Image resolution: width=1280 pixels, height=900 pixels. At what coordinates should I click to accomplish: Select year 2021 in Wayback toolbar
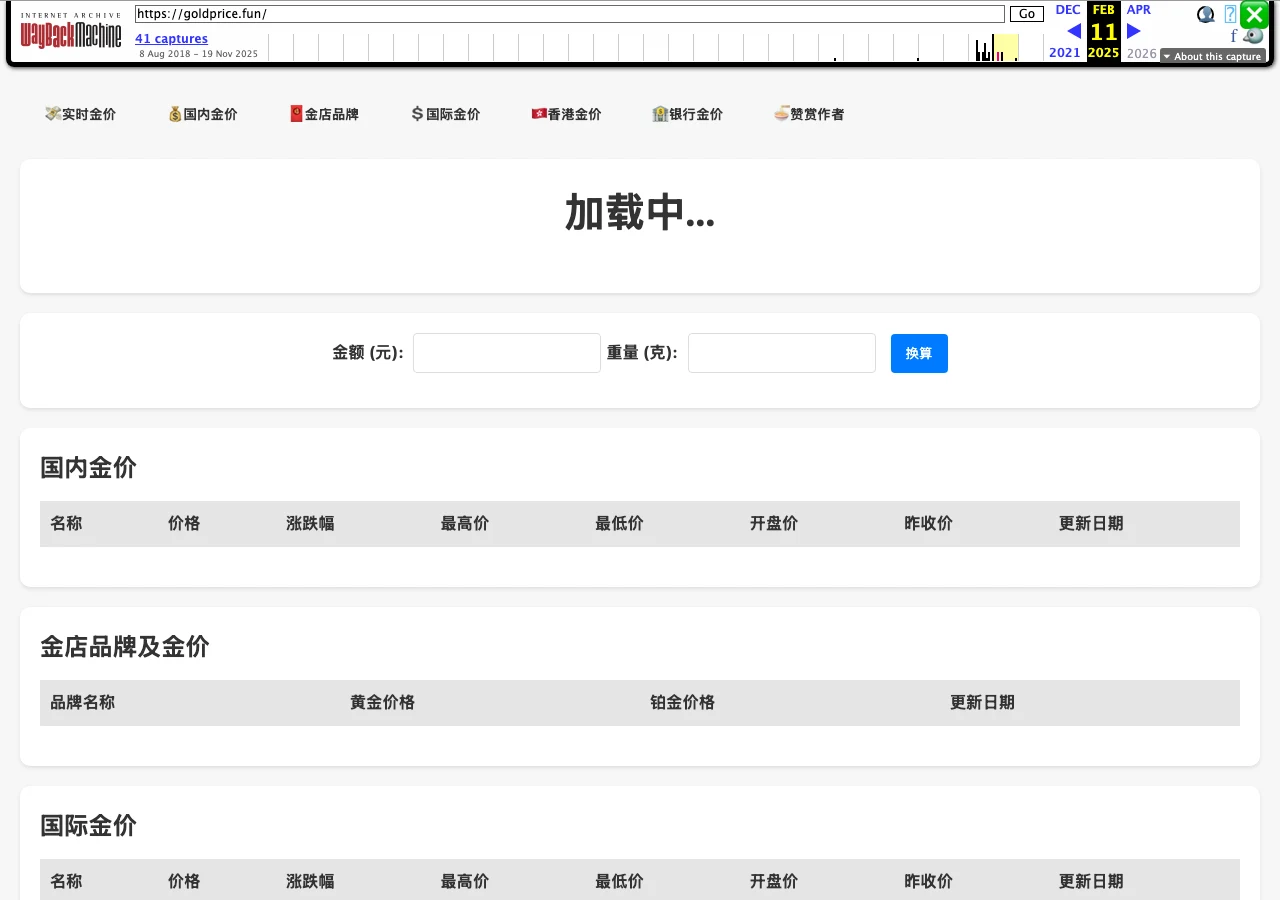click(1065, 53)
